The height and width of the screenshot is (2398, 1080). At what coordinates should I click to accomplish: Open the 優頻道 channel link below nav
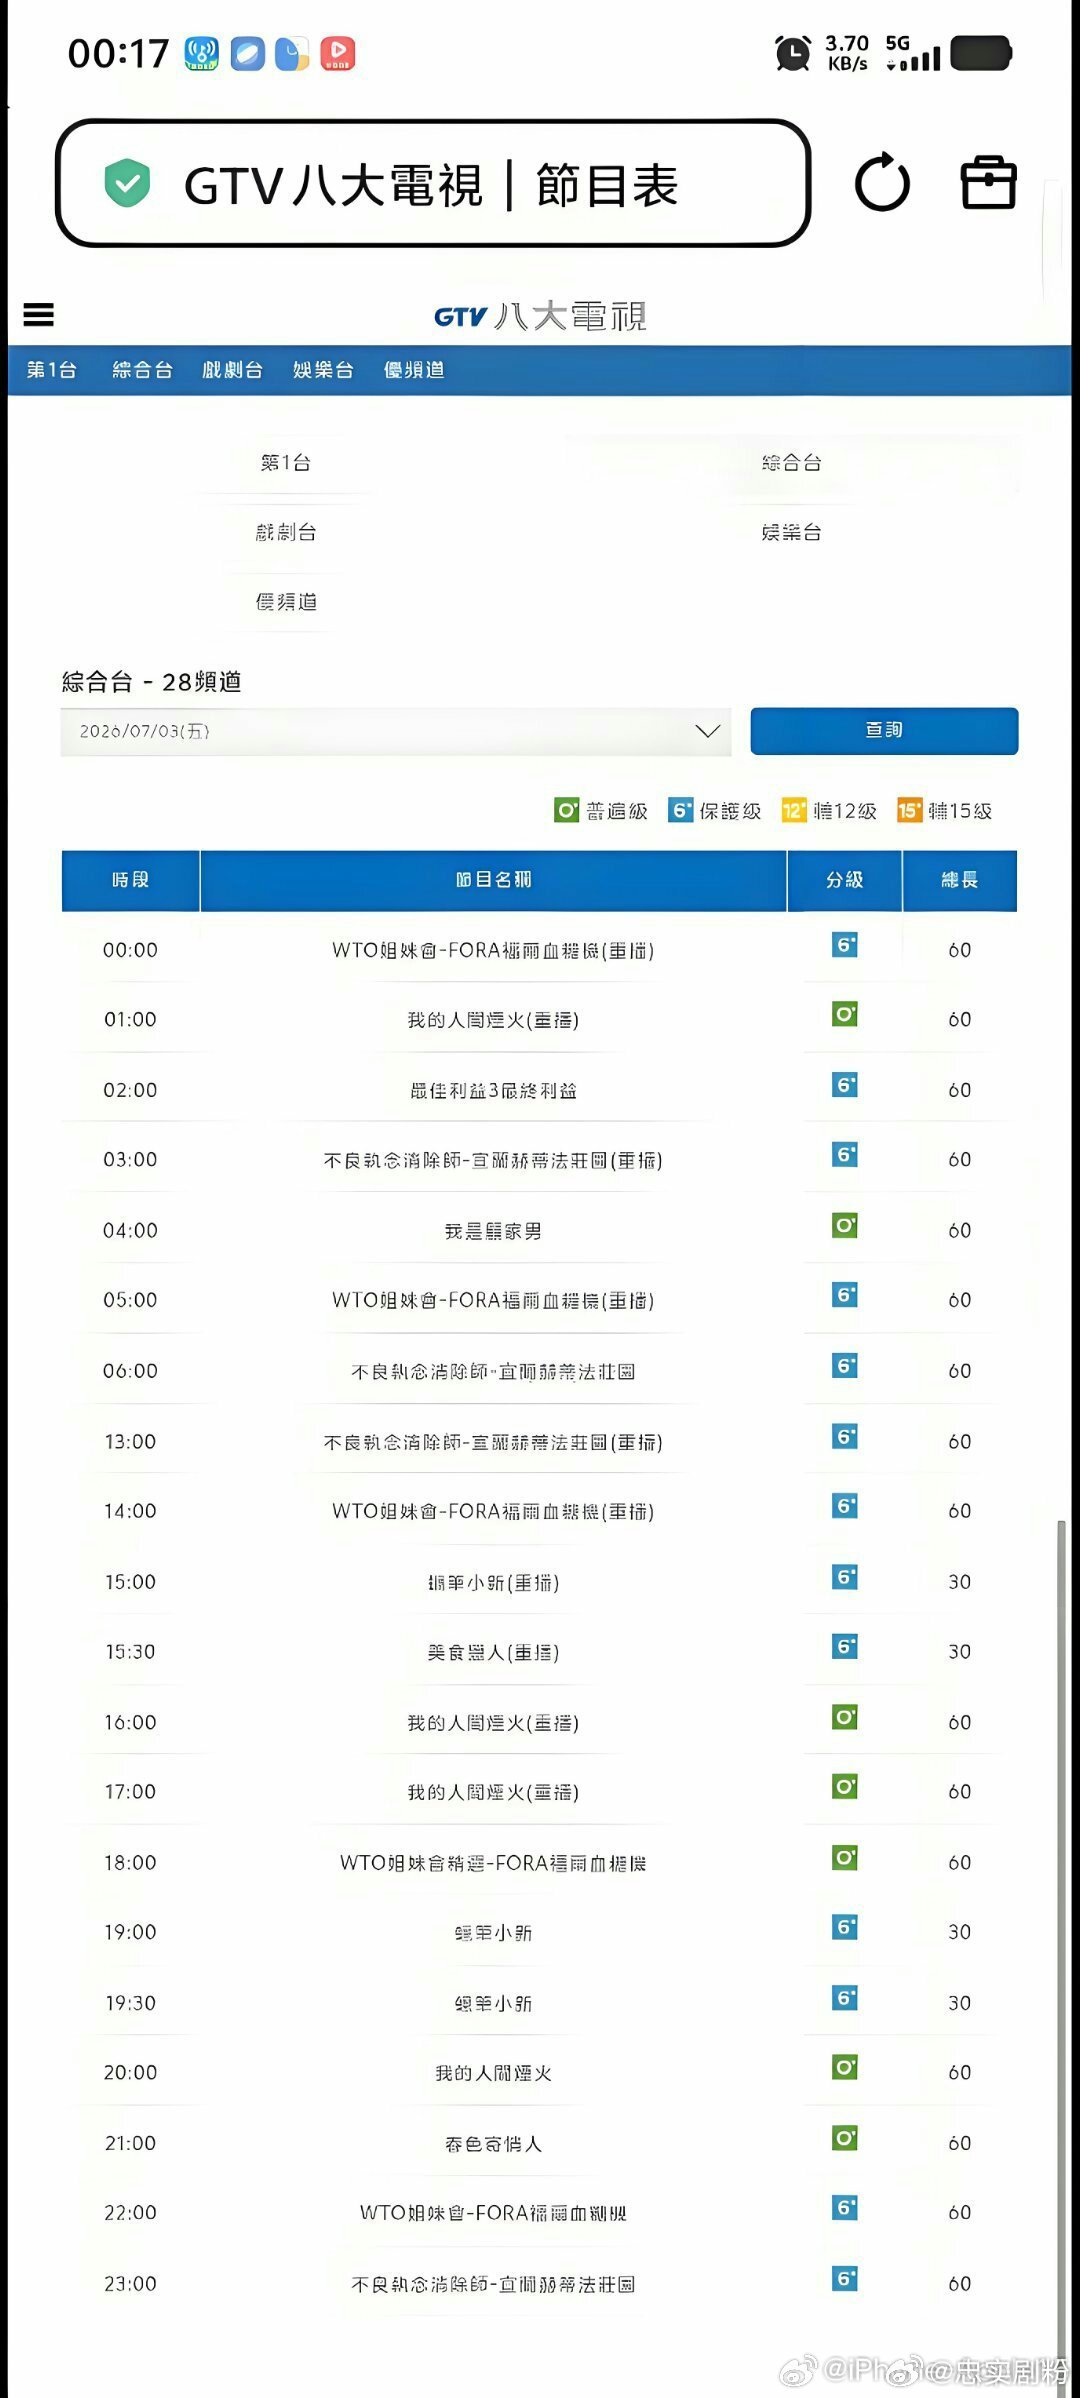[x=286, y=602]
